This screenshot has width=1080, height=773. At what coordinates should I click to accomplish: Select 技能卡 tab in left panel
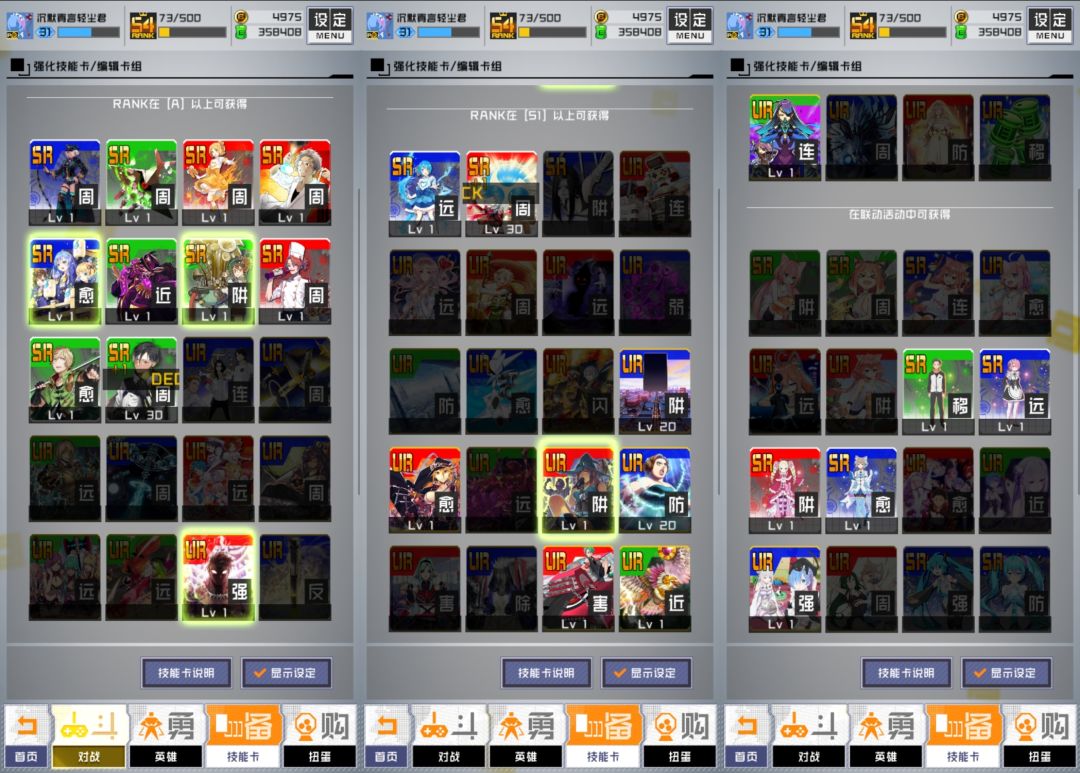243,735
